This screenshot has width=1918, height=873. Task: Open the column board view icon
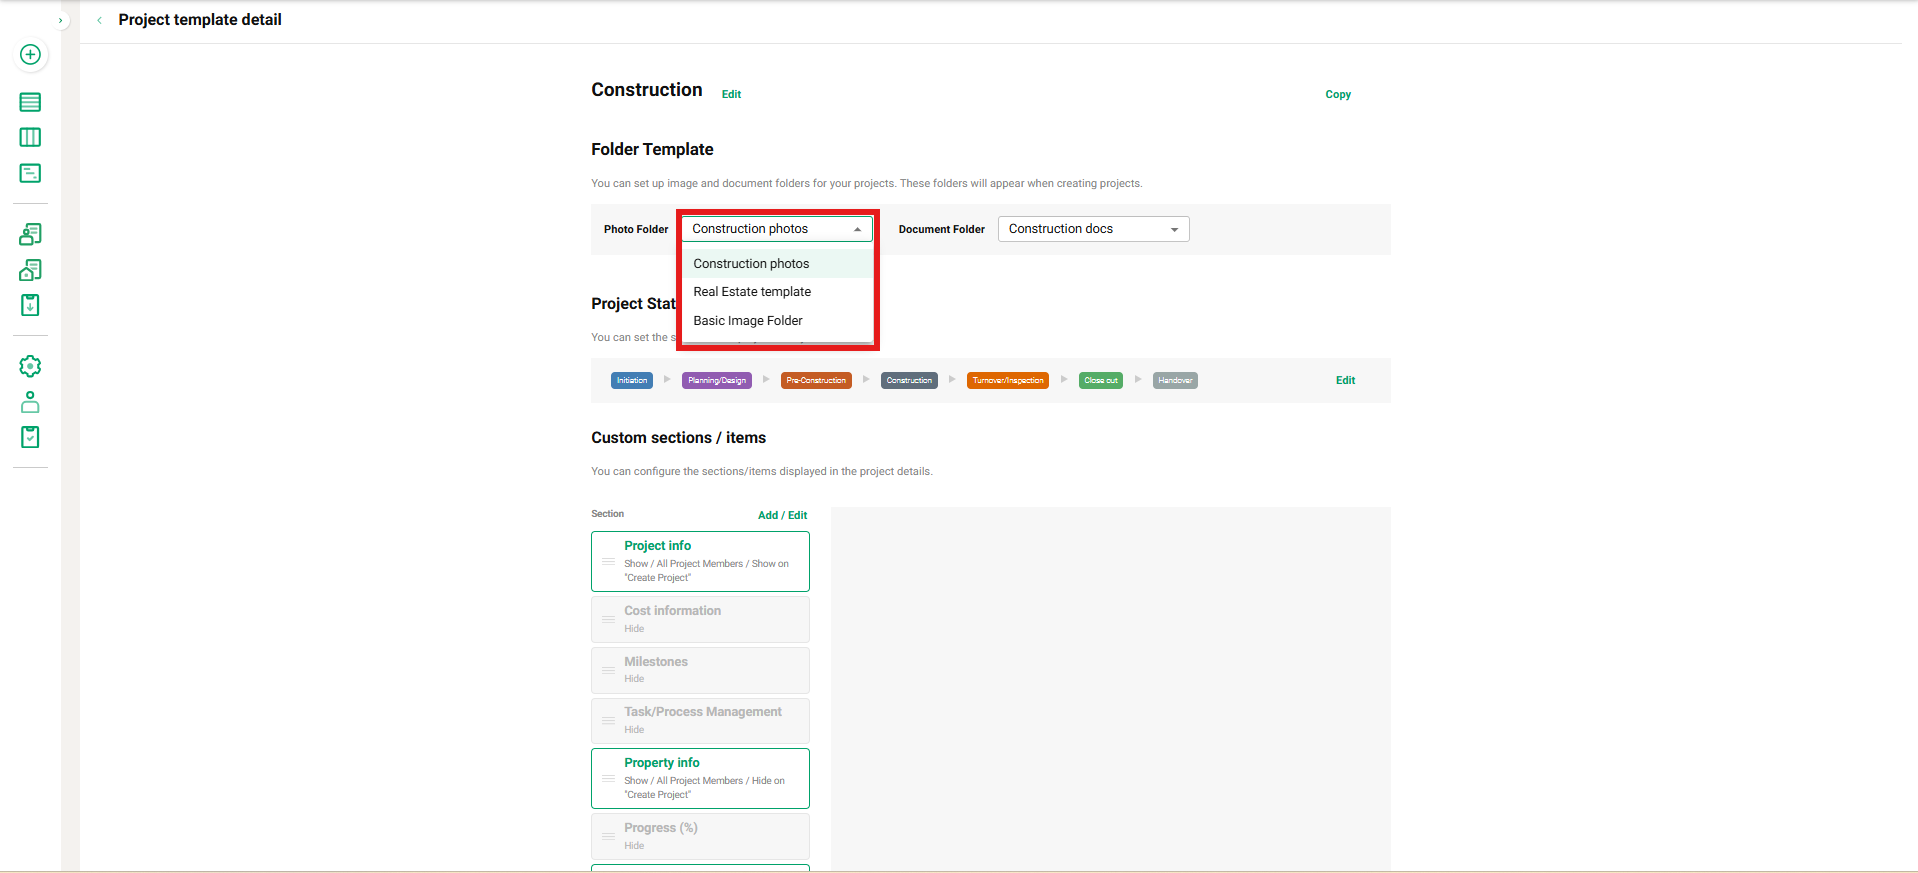(x=30, y=138)
